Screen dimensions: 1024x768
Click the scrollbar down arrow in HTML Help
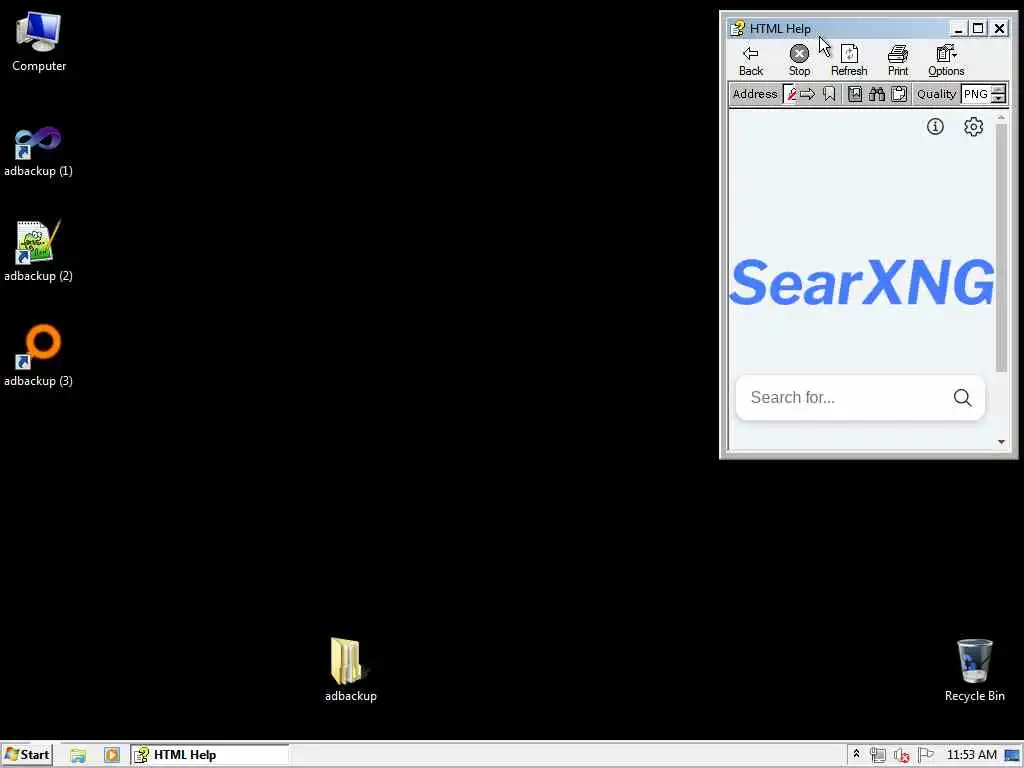pos(1001,442)
